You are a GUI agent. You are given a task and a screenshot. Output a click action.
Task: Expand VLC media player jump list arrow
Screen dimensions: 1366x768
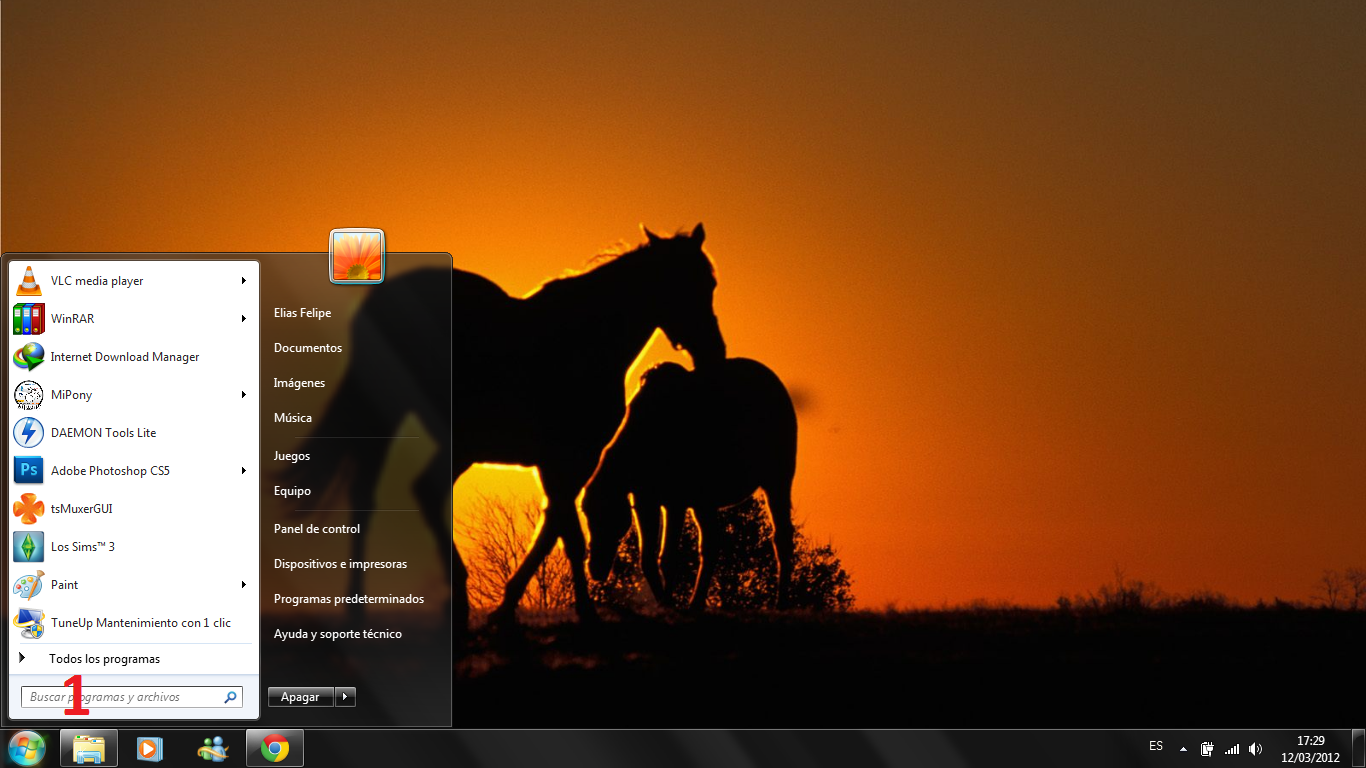[244, 281]
